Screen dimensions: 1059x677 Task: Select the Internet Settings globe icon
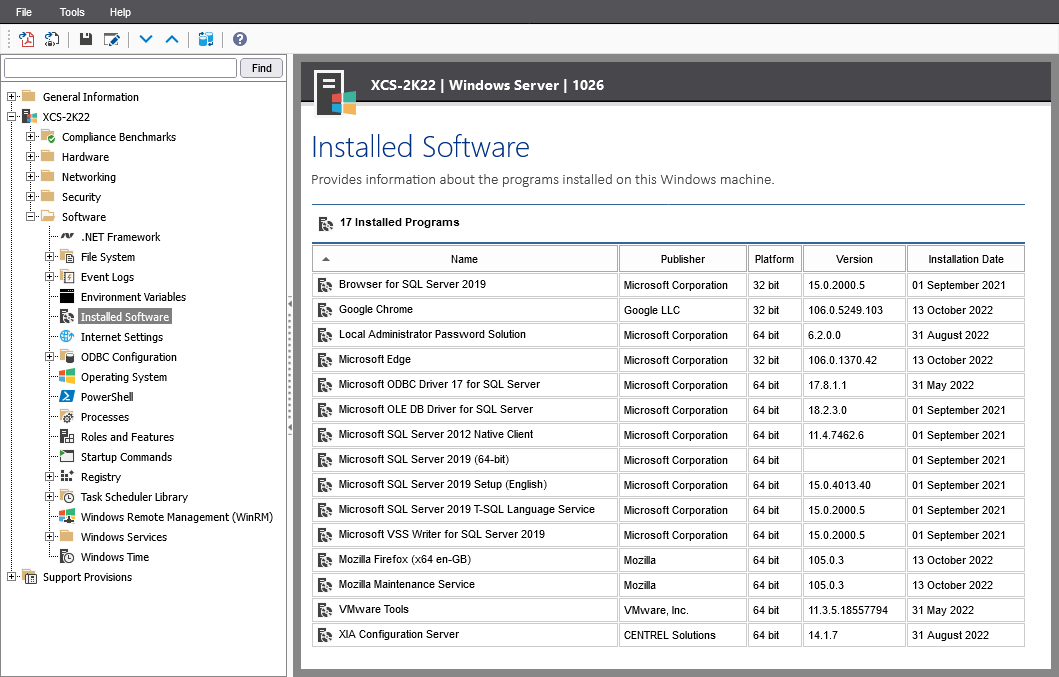(67, 336)
